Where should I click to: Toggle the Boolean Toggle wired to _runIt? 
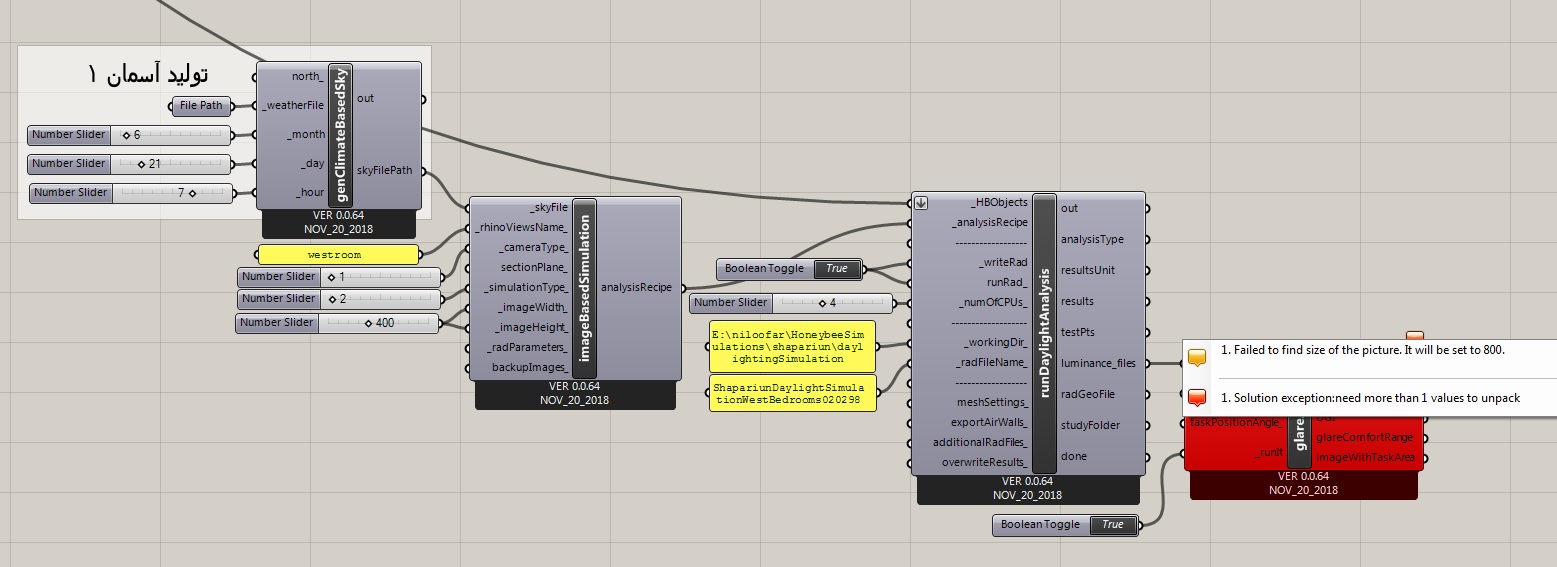click(1066, 525)
